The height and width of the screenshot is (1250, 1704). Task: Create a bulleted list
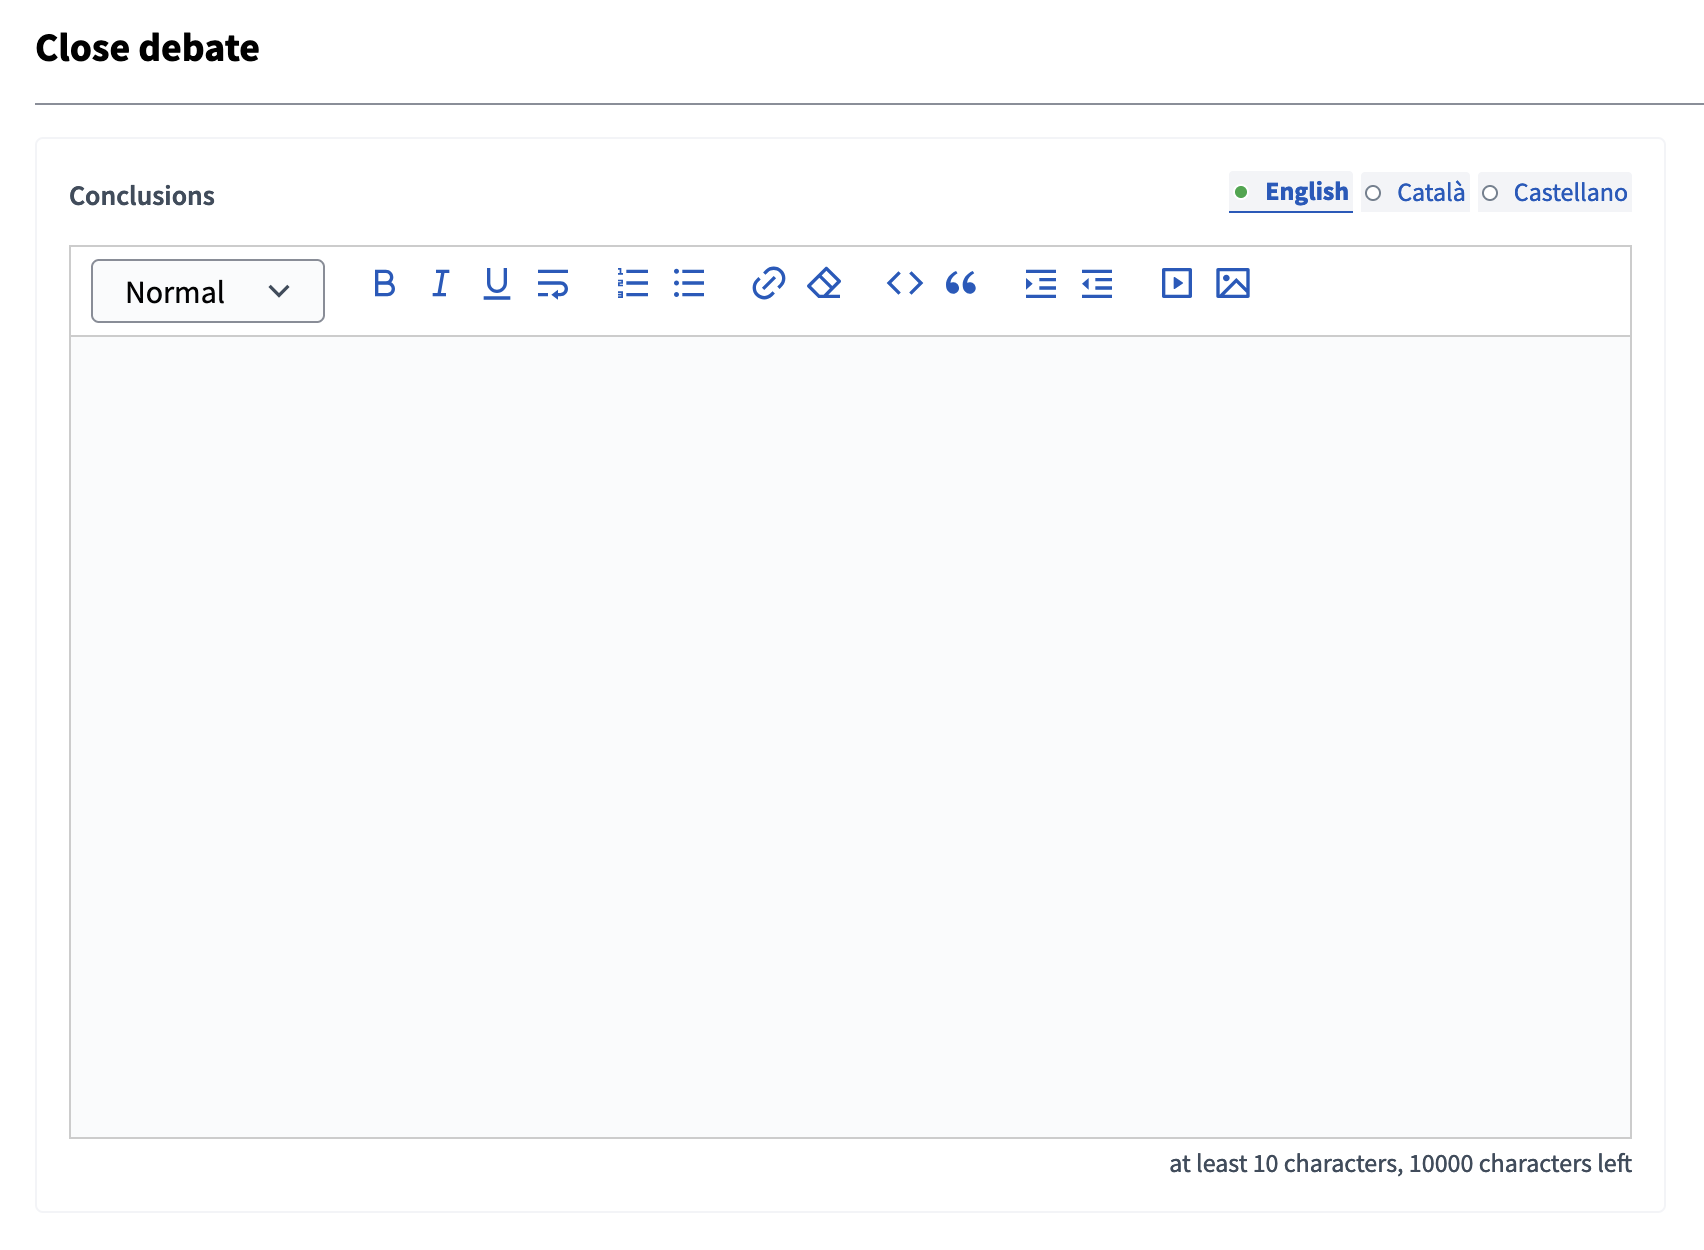[x=689, y=284]
